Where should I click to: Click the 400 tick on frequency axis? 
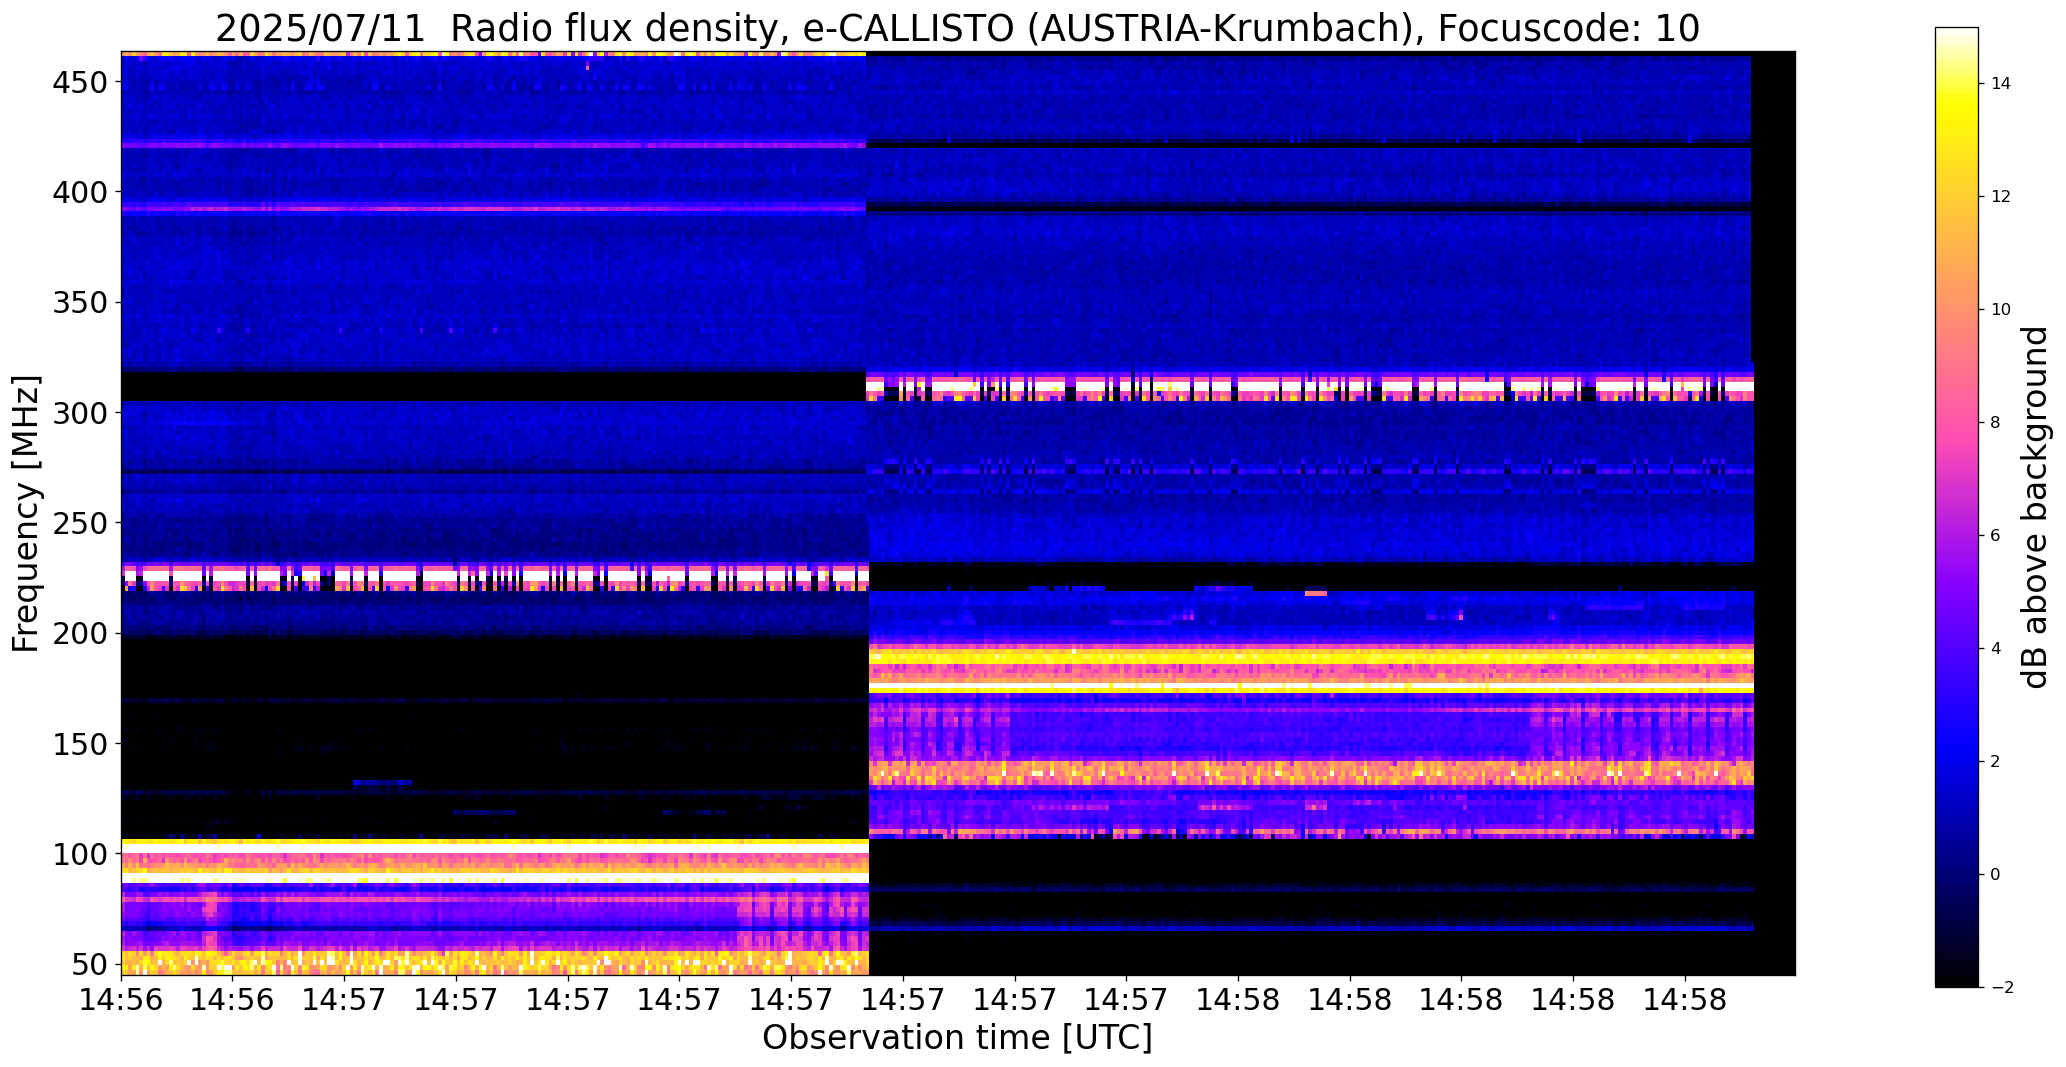(x=80, y=191)
